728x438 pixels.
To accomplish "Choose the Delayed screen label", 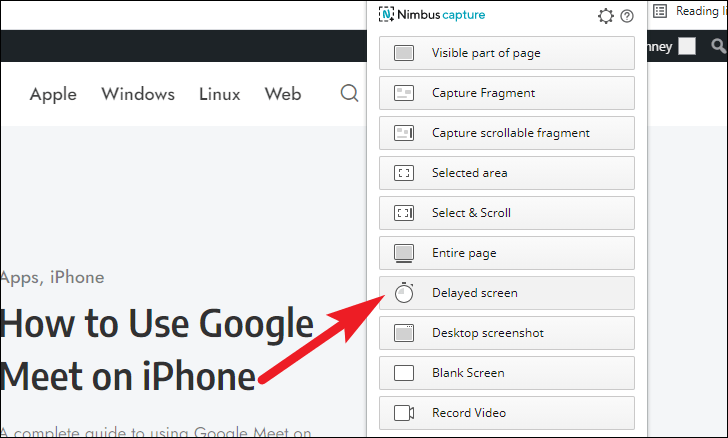I will (474, 293).
